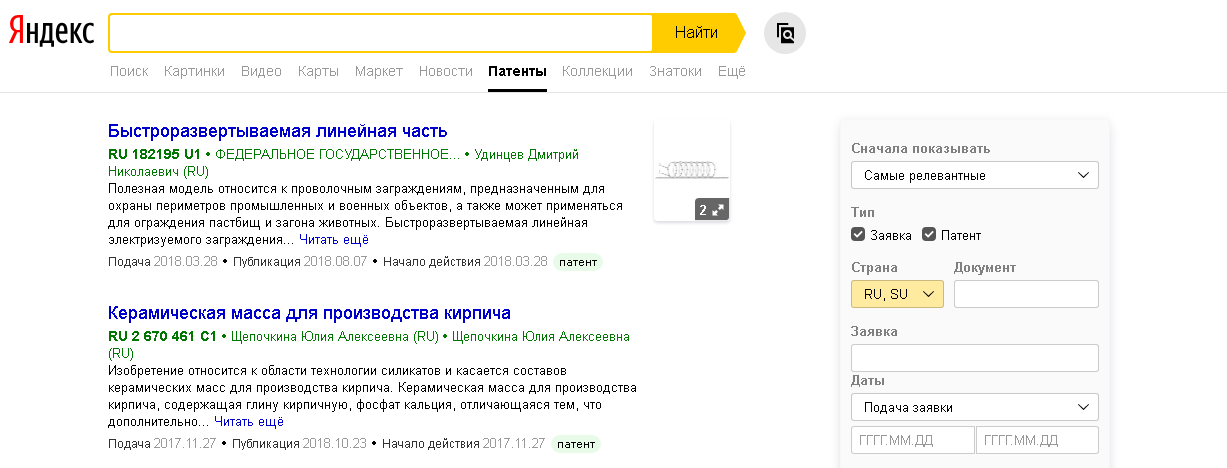Switch to the Картинки tab

point(194,72)
